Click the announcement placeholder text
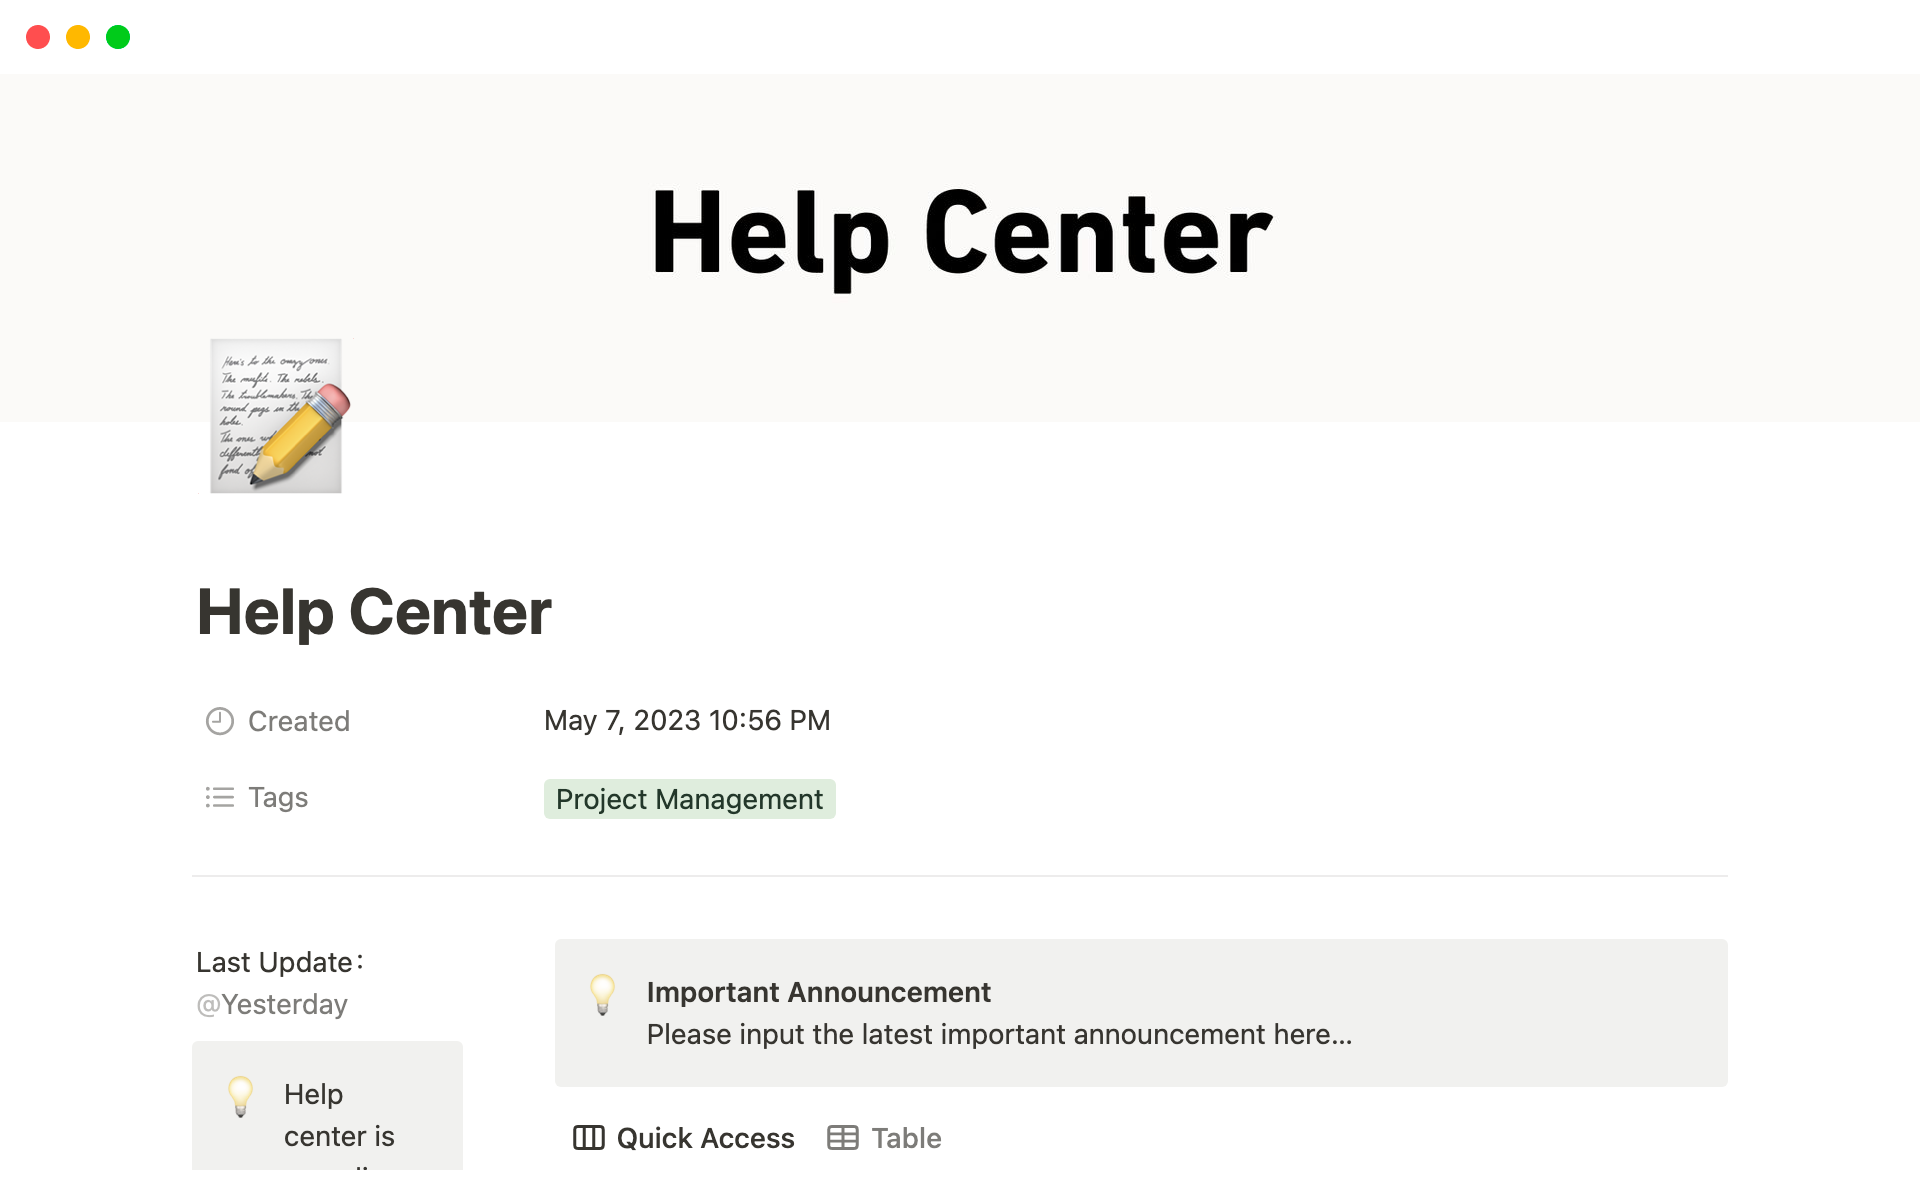Screen dimensions: 1920x1200 (x=998, y=1034)
